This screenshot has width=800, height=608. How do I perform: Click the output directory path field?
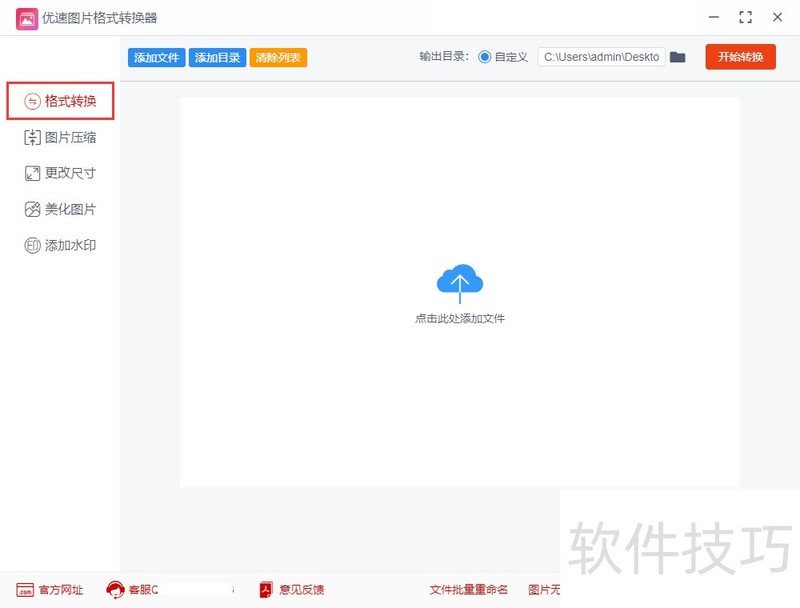tap(601, 57)
